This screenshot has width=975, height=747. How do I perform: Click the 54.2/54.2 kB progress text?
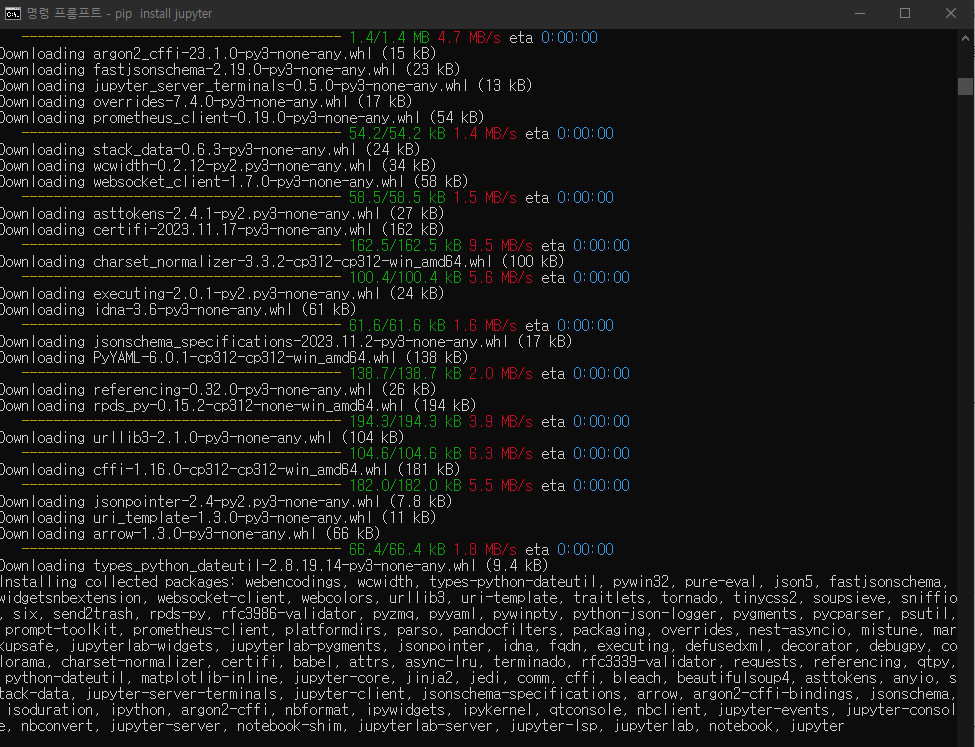click(397, 134)
